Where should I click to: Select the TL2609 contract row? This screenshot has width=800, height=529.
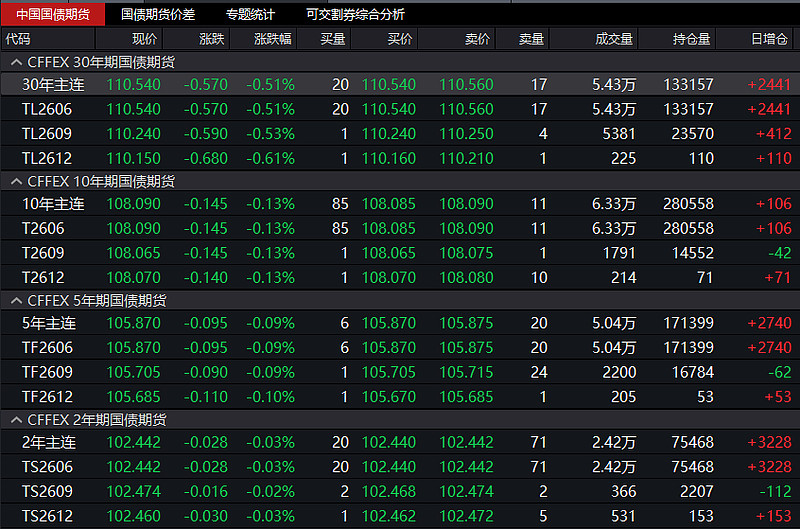coord(400,134)
